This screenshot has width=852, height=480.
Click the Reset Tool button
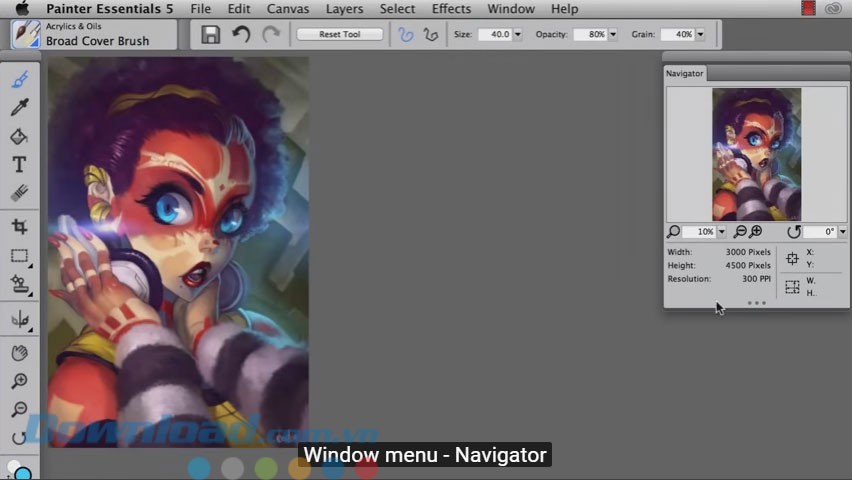[x=340, y=35]
